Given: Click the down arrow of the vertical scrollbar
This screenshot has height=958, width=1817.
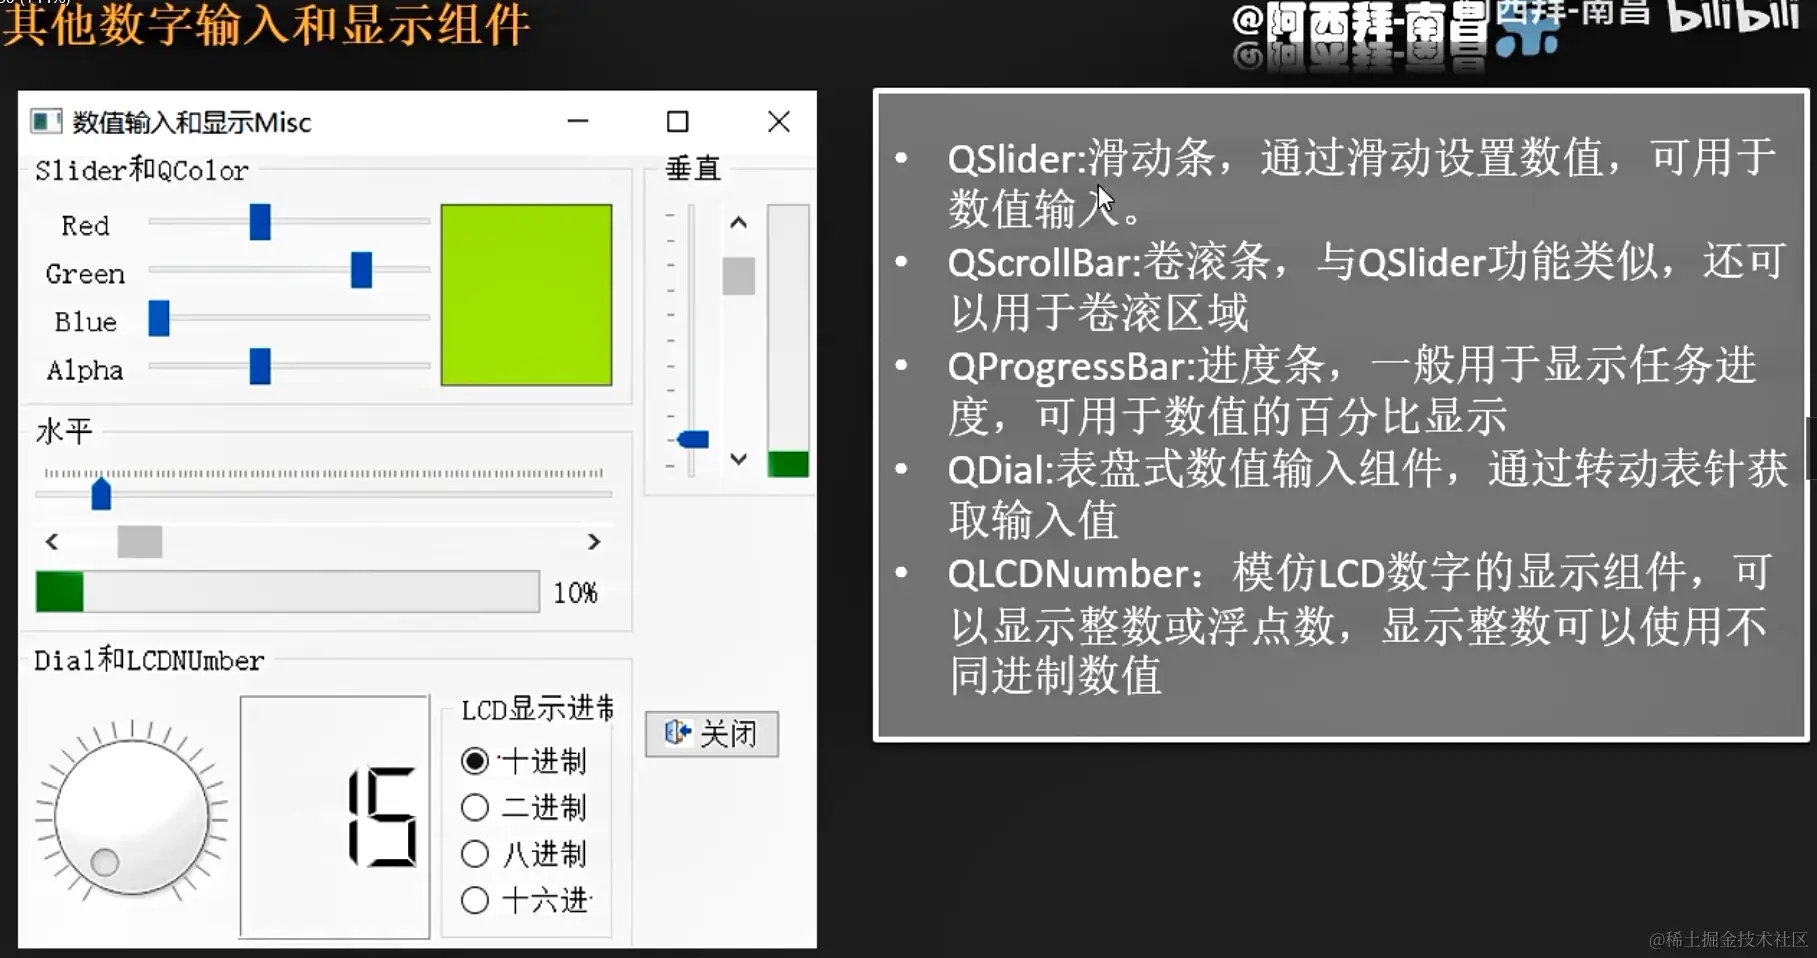Looking at the screenshot, I should click(738, 460).
